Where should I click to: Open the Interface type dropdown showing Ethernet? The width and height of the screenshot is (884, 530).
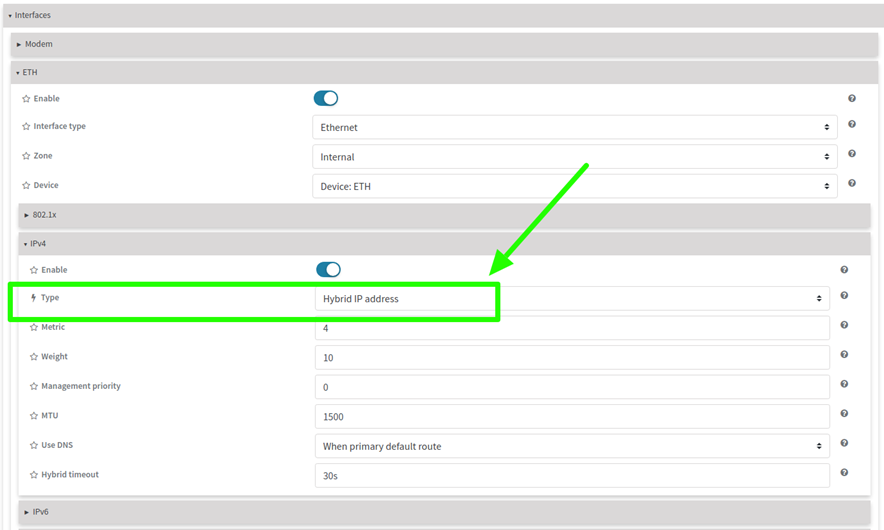click(x=574, y=127)
